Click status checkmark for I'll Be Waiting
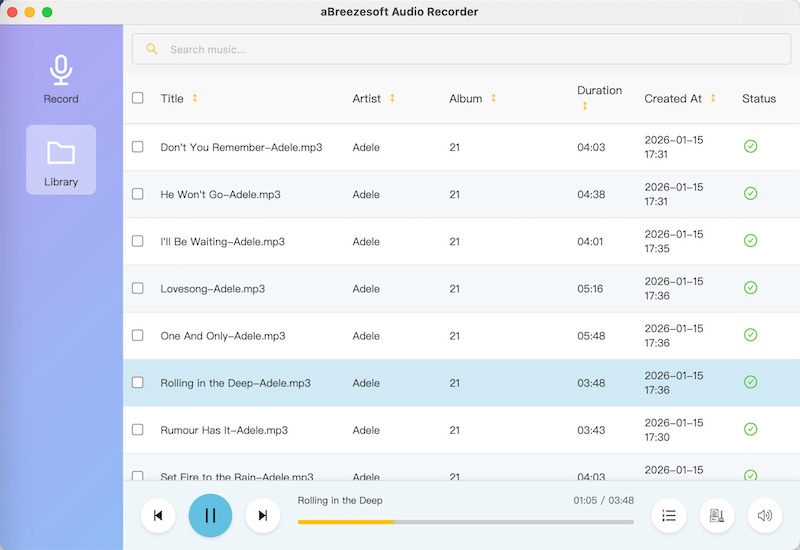Image resolution: width=800 pixels, height=550 pixels. pyautogui.click(x=751, y=240)
